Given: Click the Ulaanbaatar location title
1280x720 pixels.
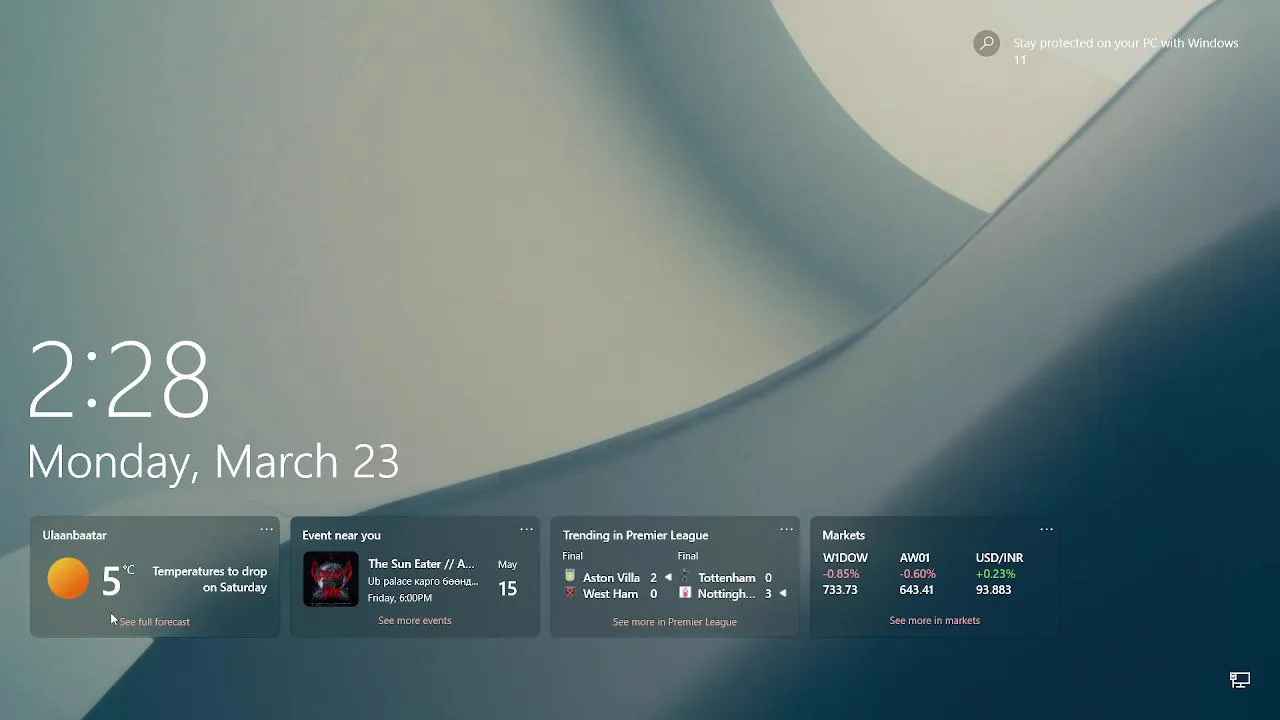Looking at the screenshot, I should (74, 535).
